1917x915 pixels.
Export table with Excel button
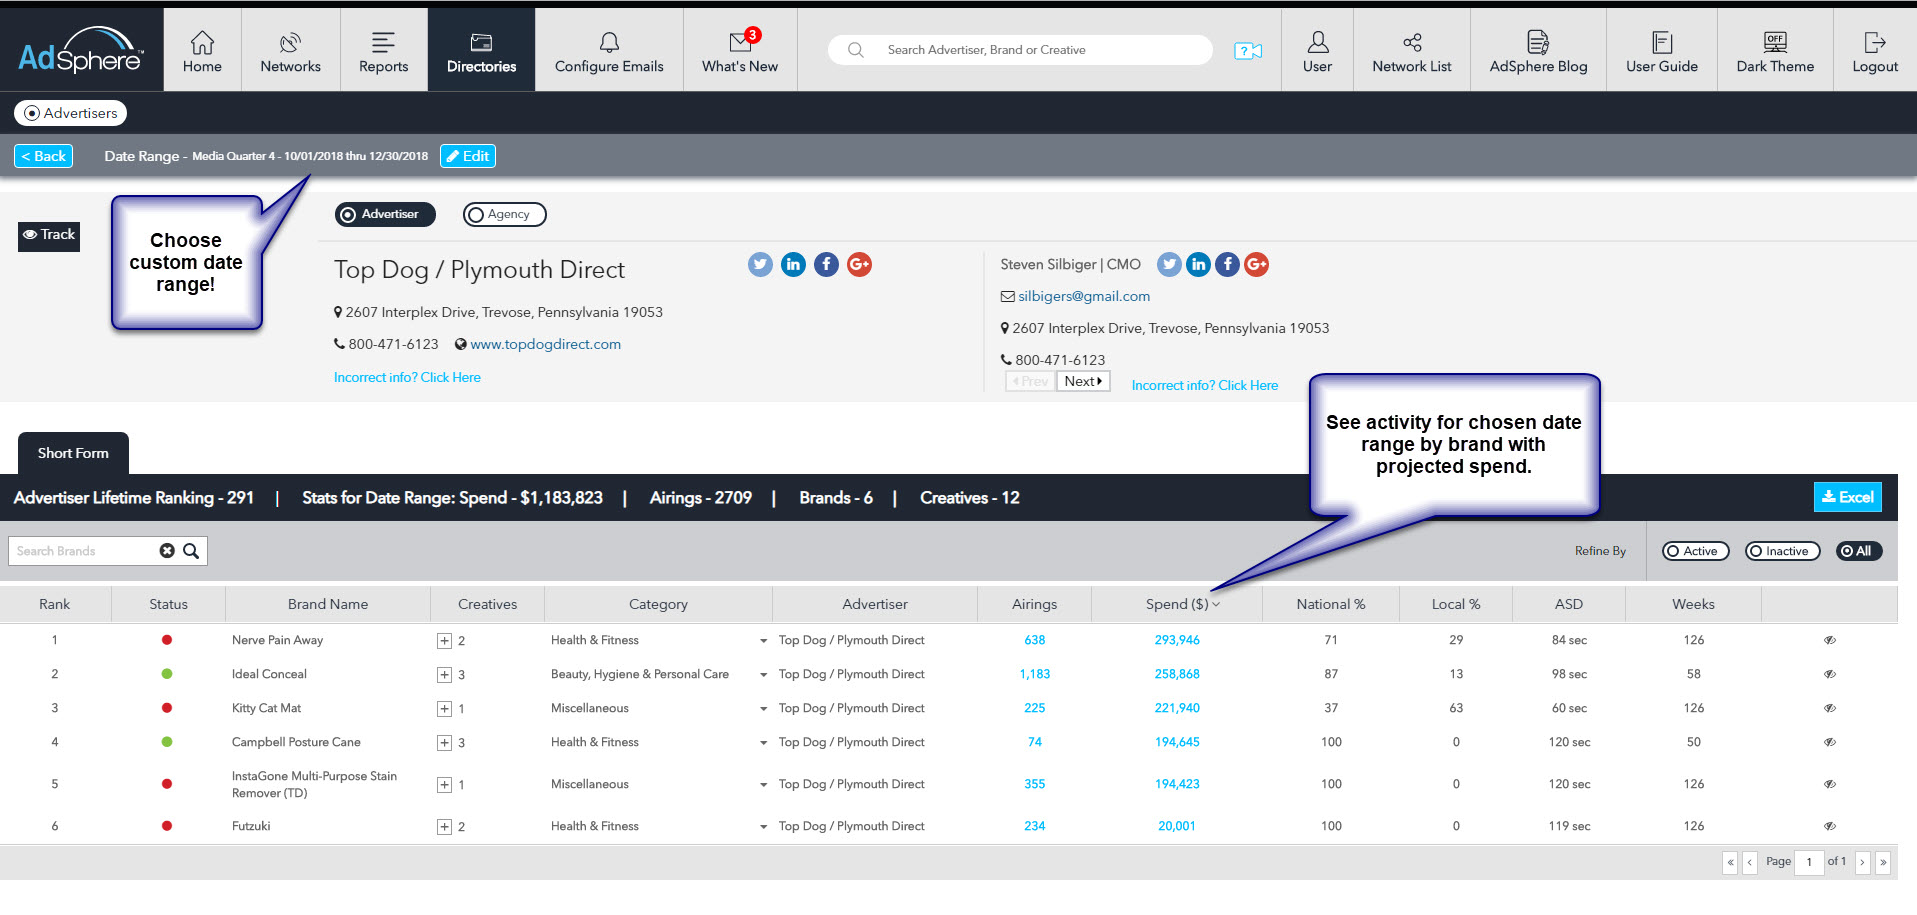click(1848, 497)
